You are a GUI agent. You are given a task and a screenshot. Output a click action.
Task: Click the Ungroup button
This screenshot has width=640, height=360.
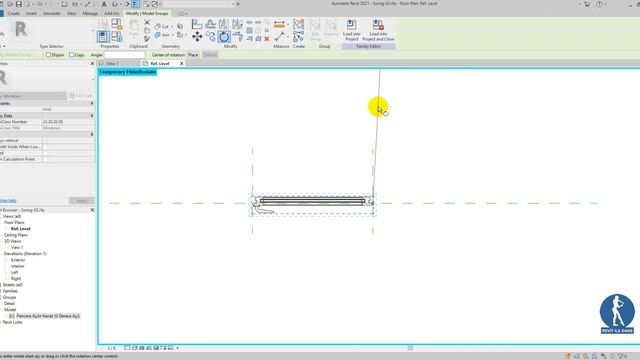pos(331,29)
